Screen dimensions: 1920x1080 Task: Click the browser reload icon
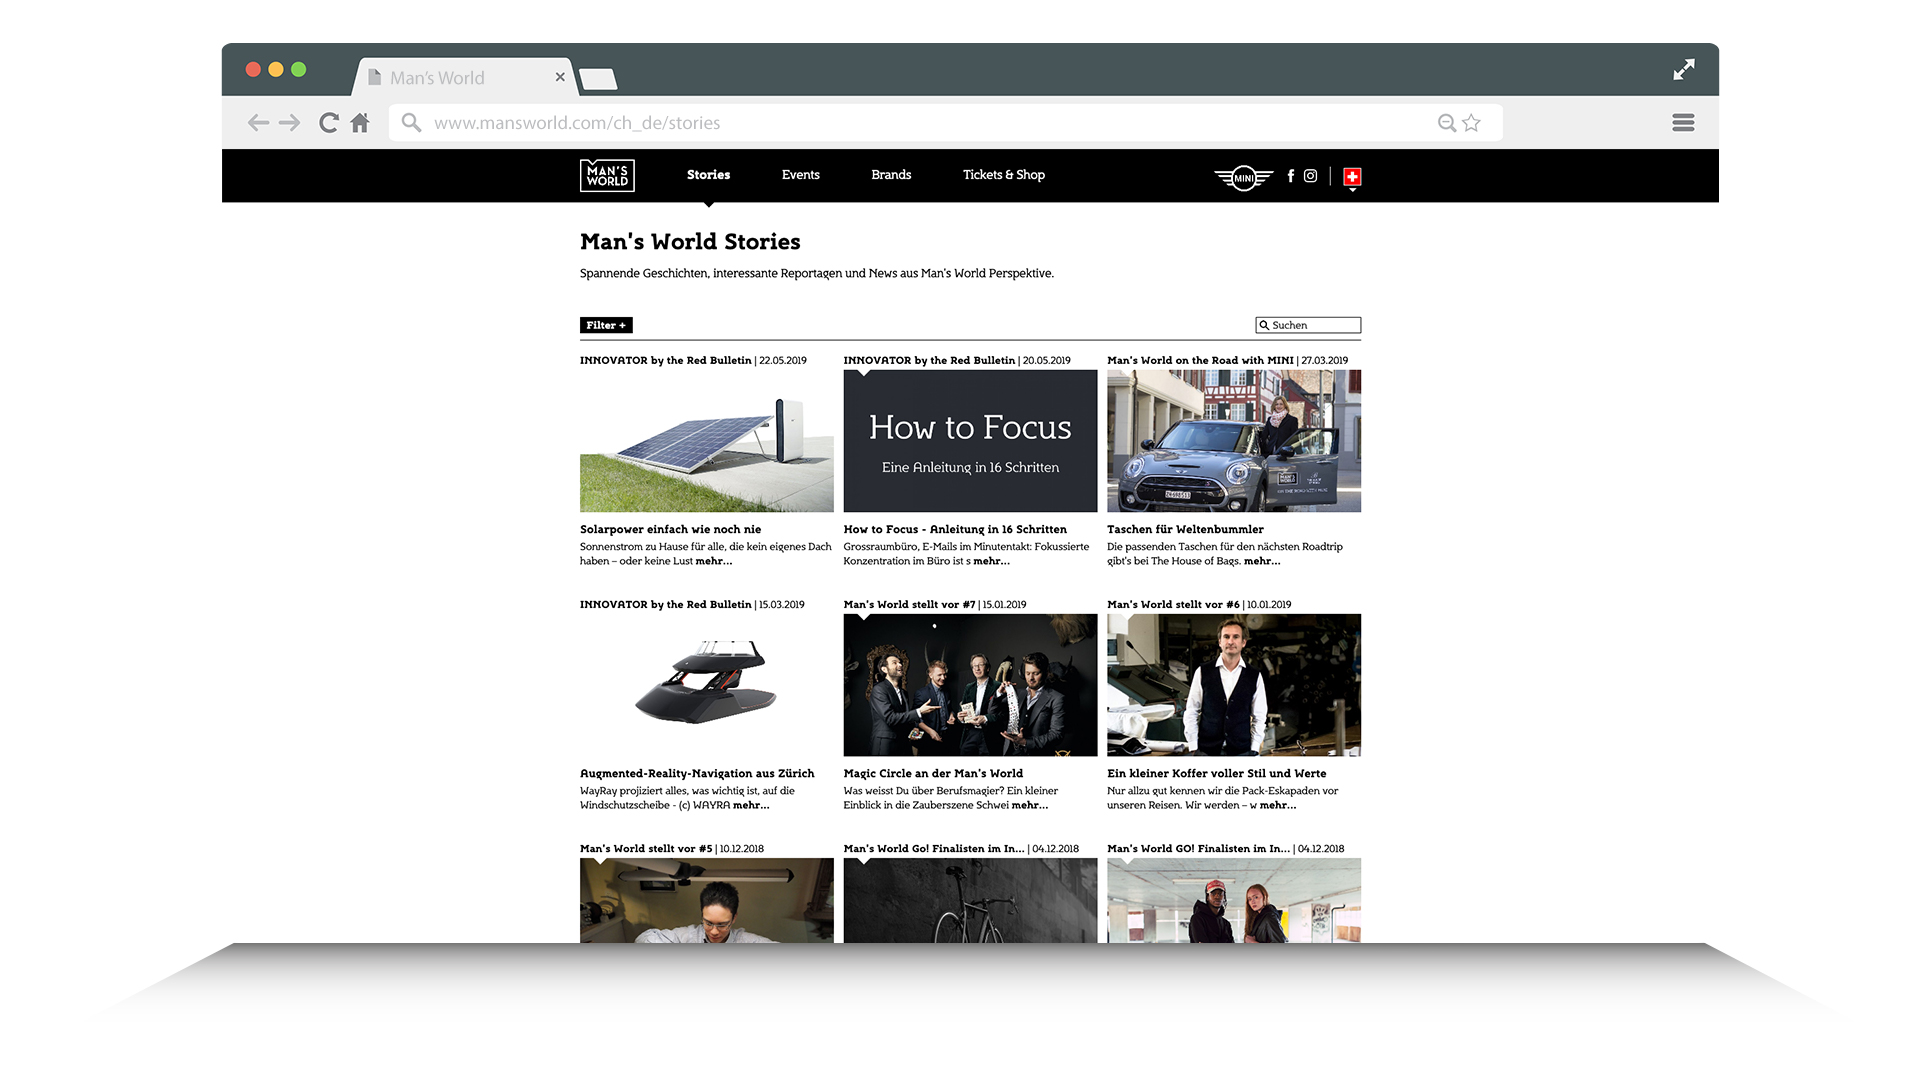click(x=328, y=123)
